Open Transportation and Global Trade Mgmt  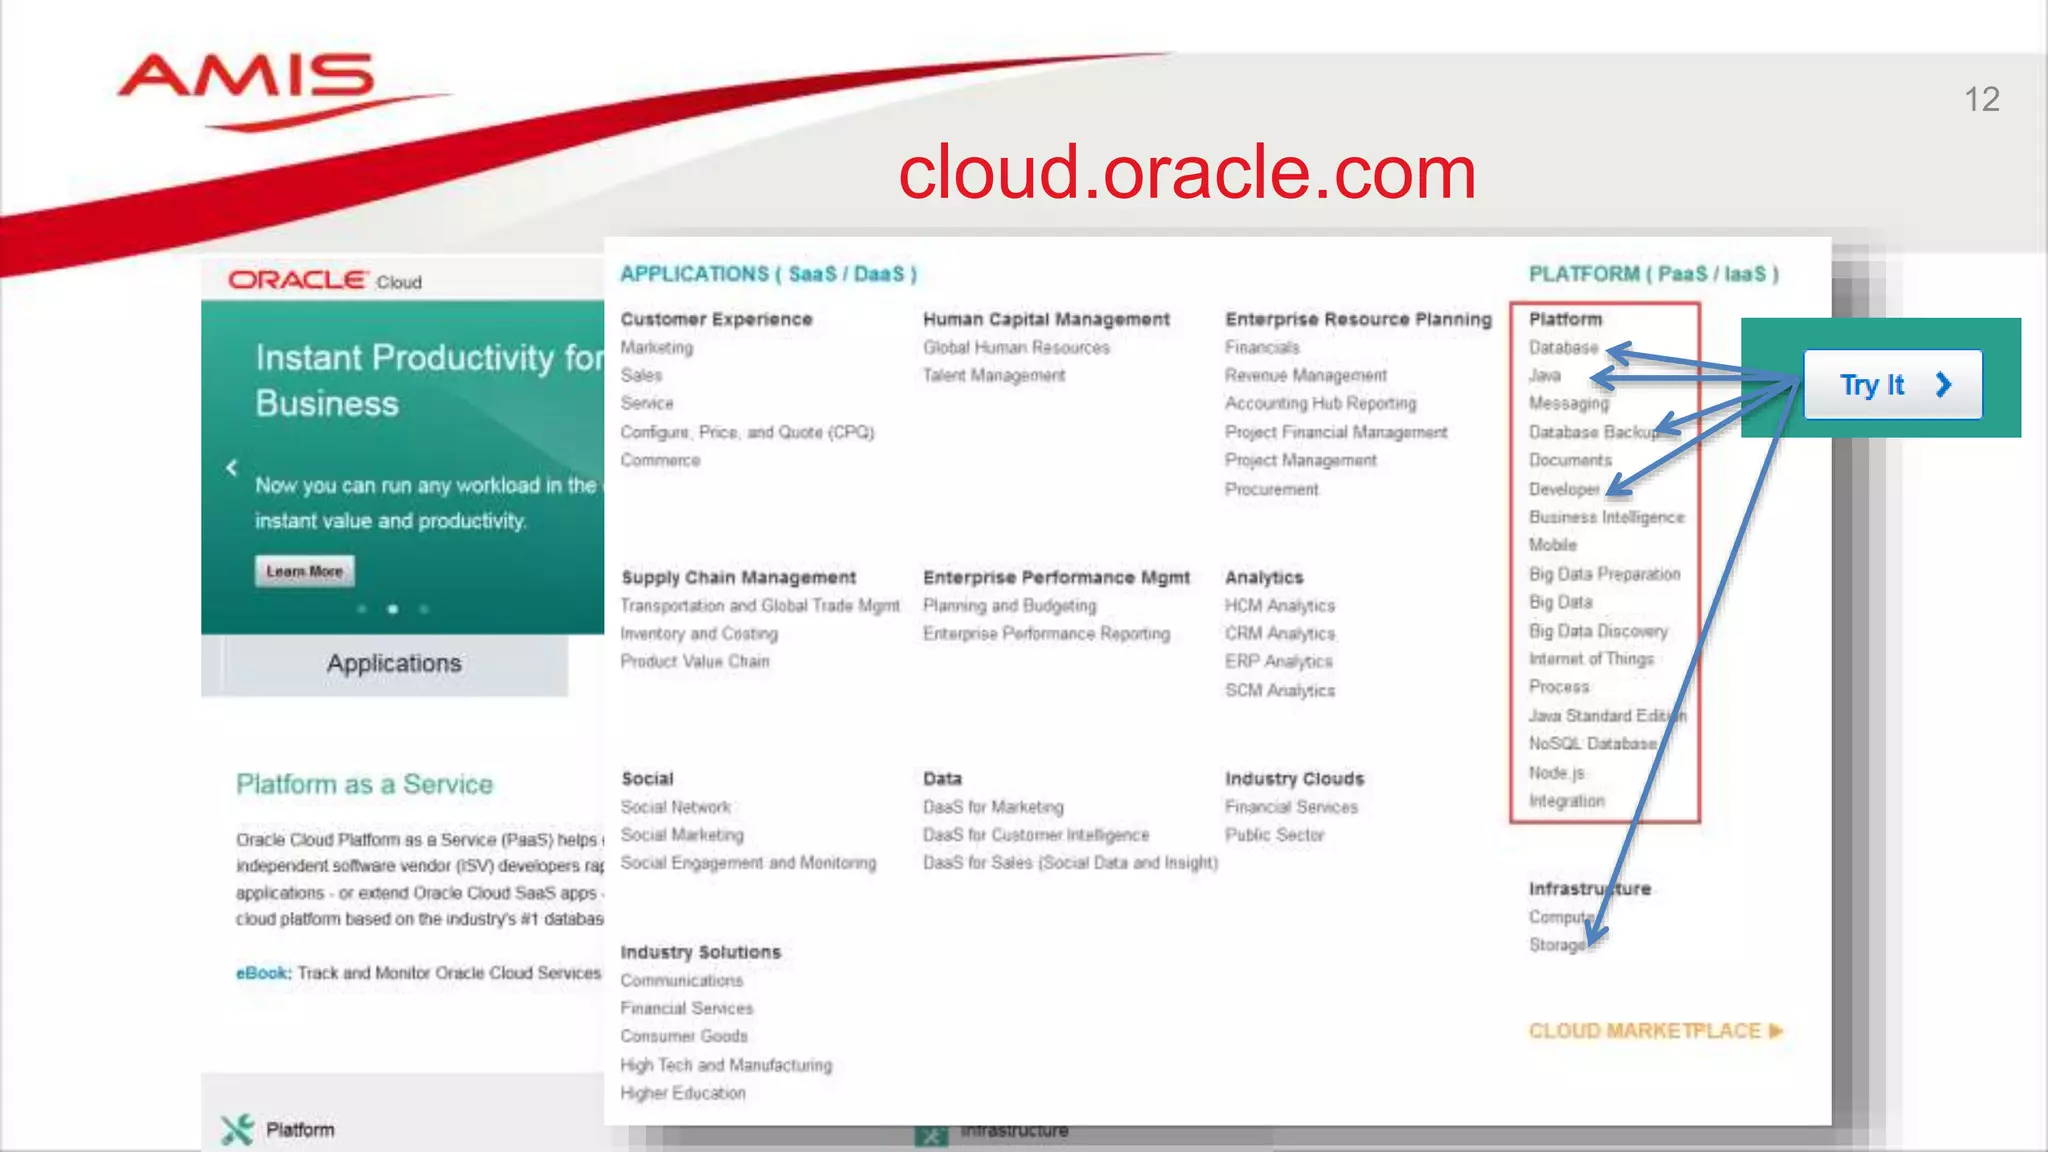tap(760, 606)
